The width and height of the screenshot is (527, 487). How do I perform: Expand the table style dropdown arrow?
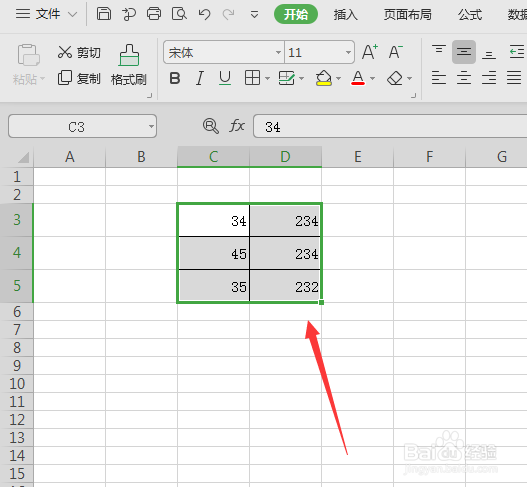301,79
